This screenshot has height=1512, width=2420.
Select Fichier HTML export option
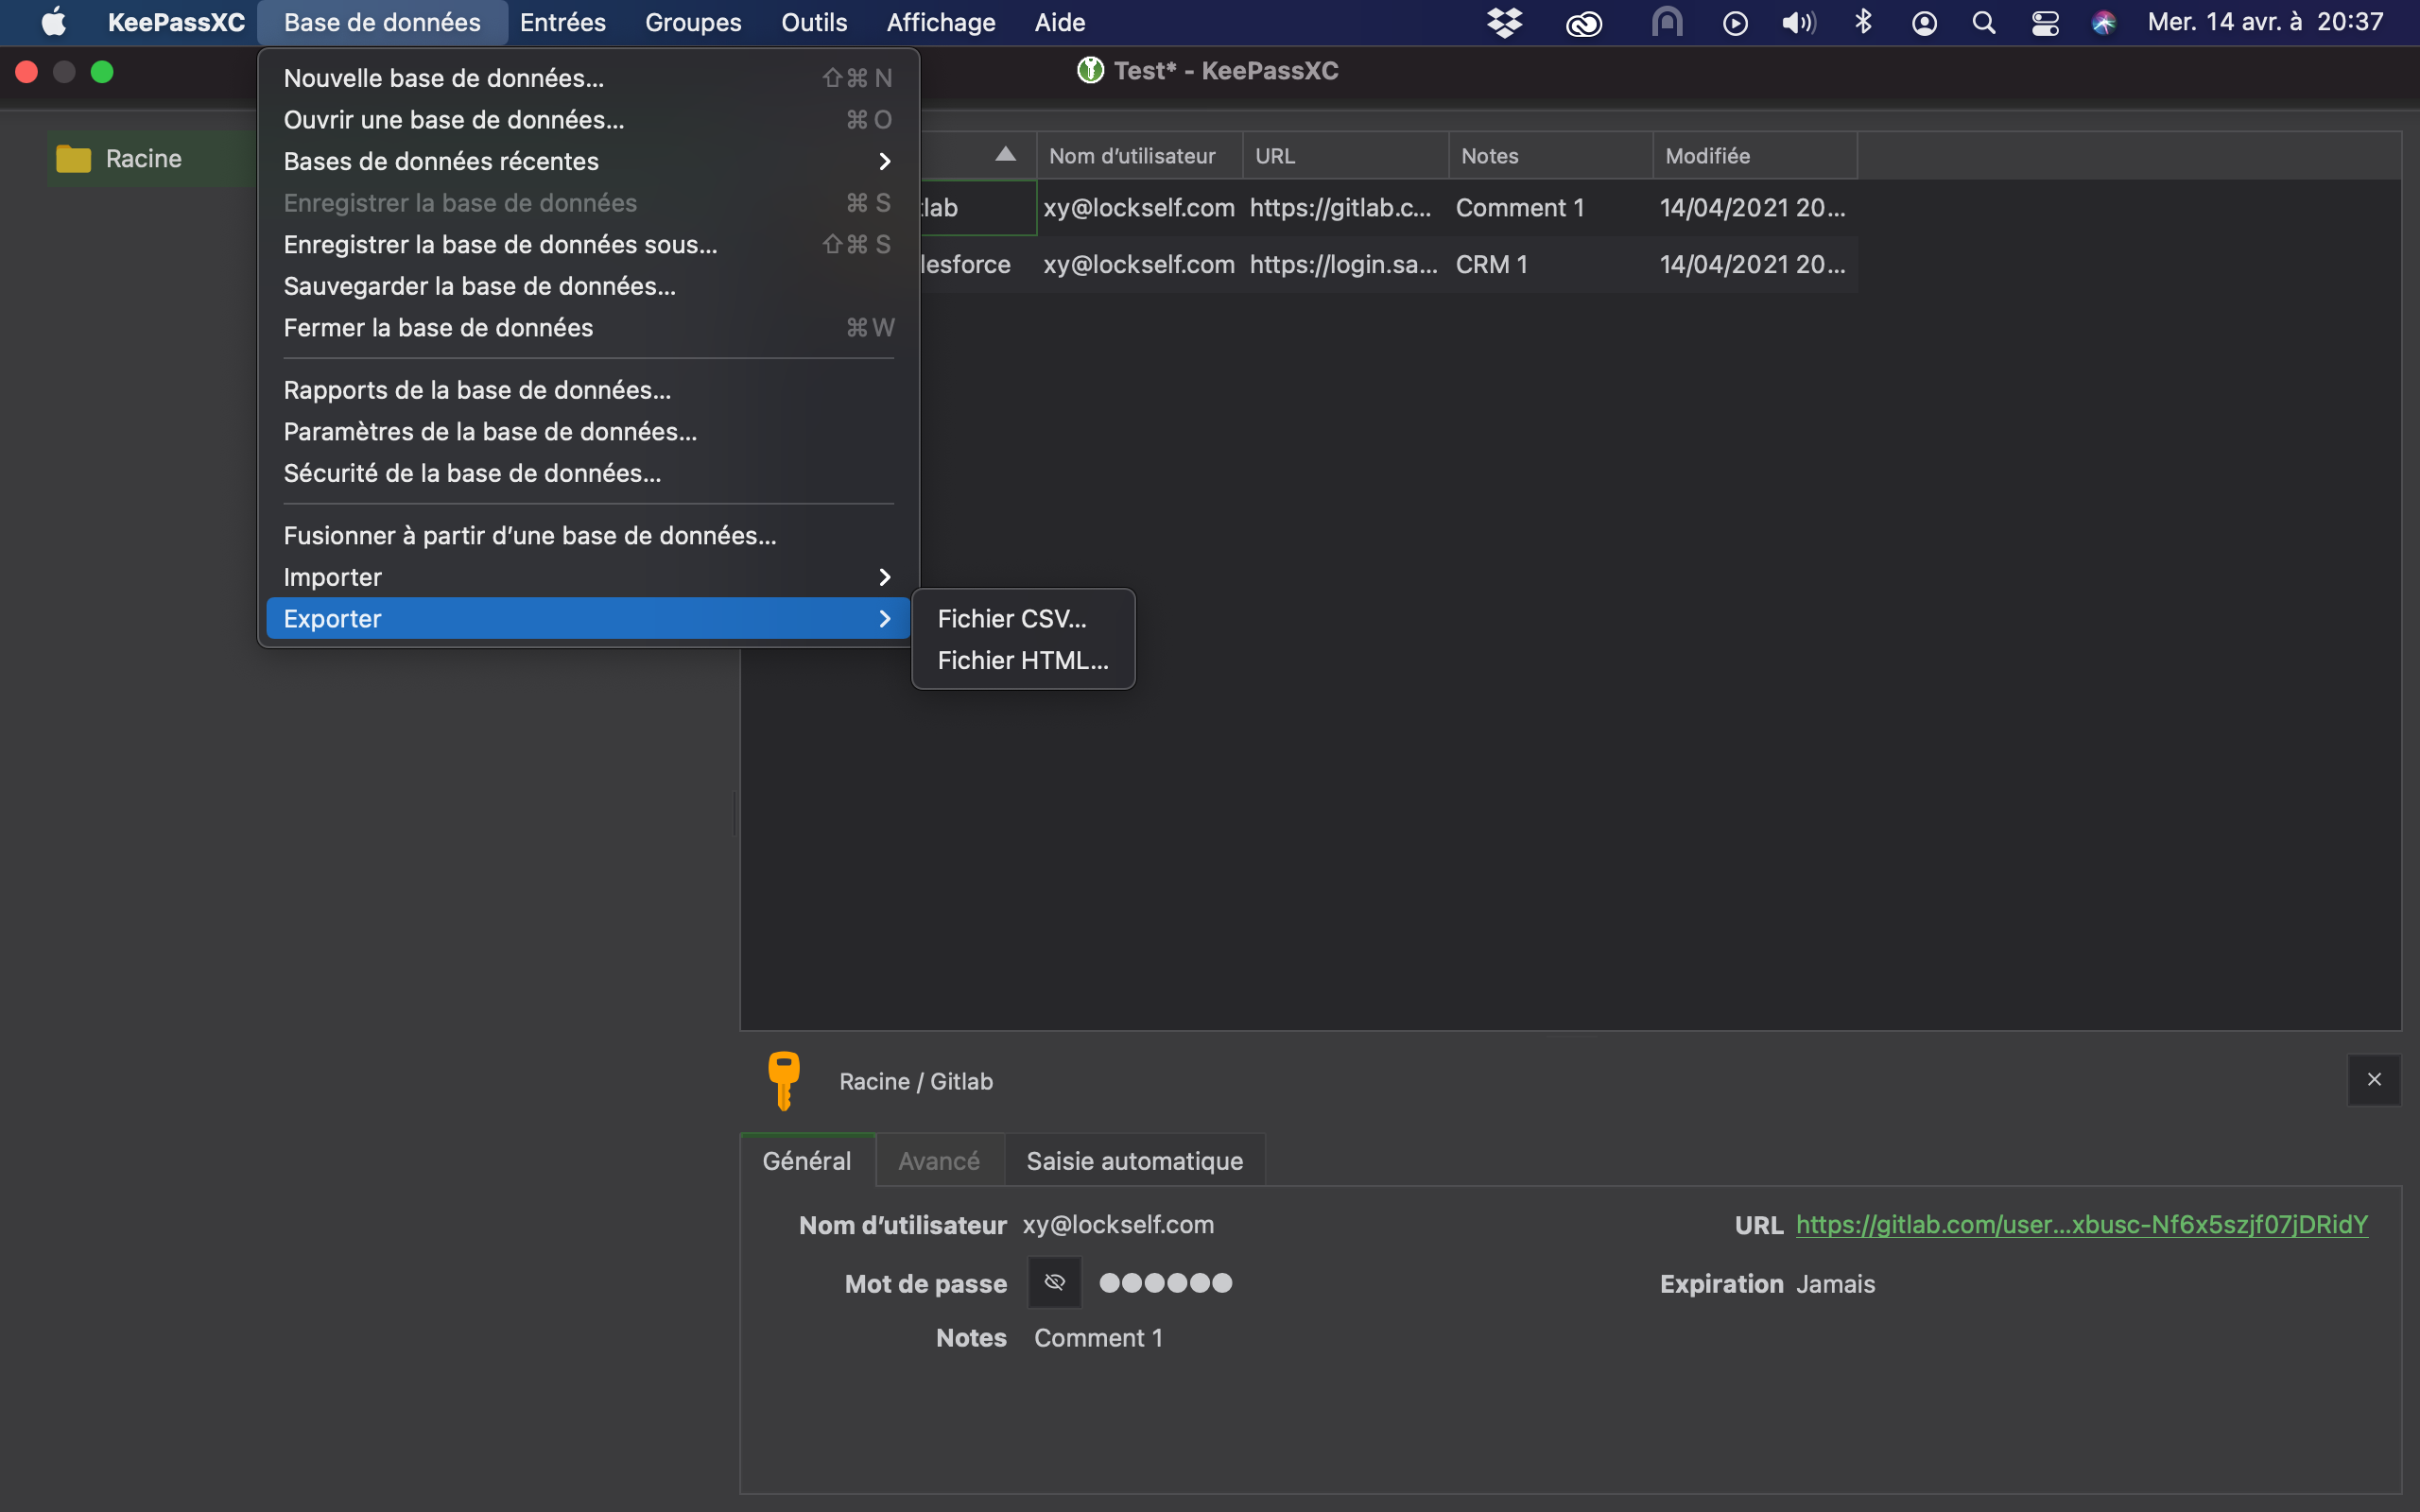coord(1023,660)
